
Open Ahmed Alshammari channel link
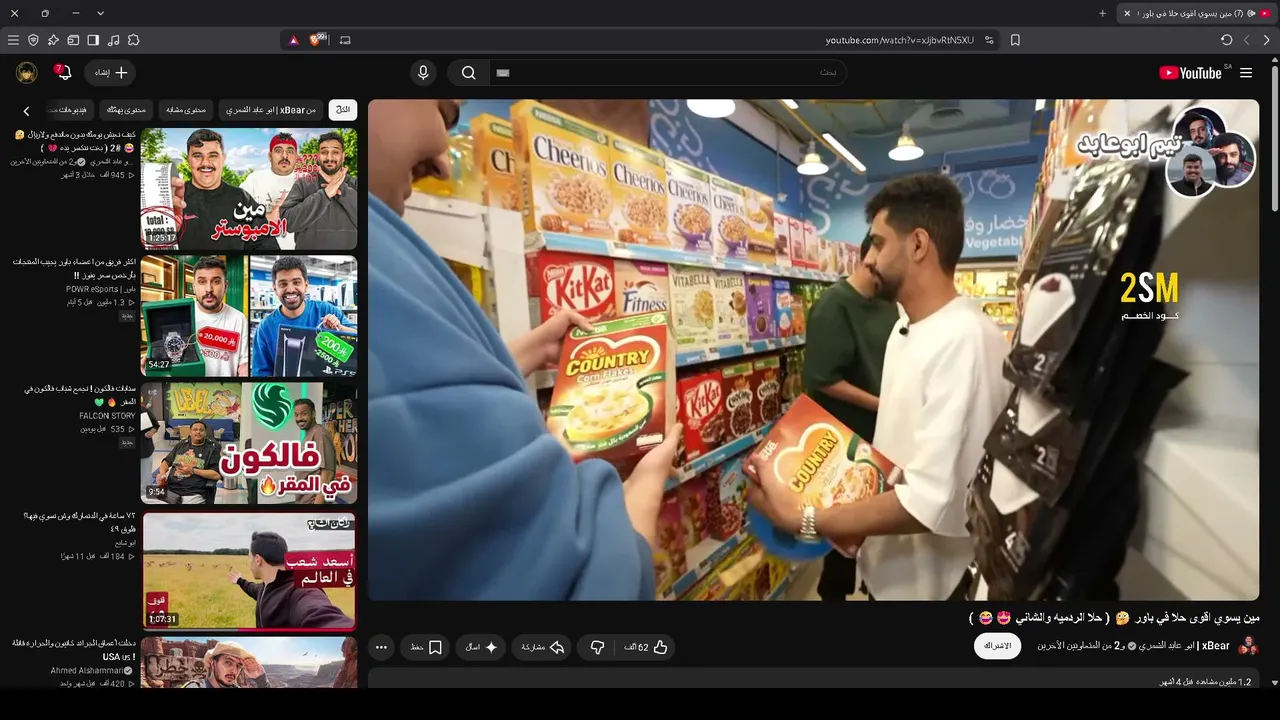92,671
